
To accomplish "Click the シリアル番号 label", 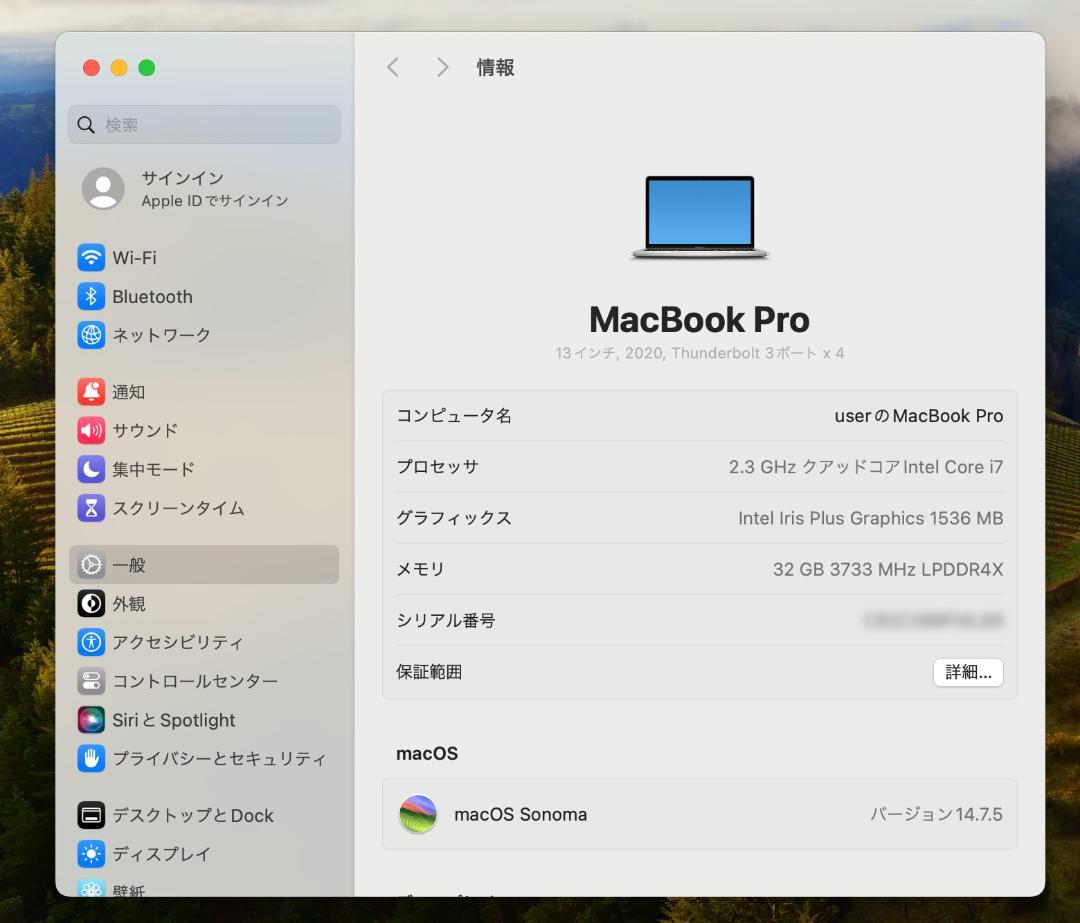I will pyautogui.click(x=446, y=621).
